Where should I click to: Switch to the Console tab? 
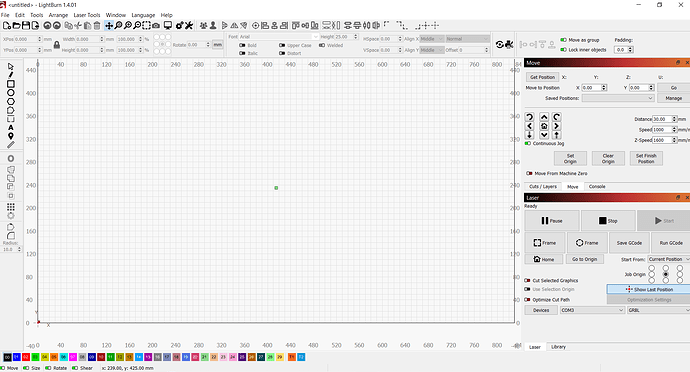pyautogui.click(x=597, y=187)
